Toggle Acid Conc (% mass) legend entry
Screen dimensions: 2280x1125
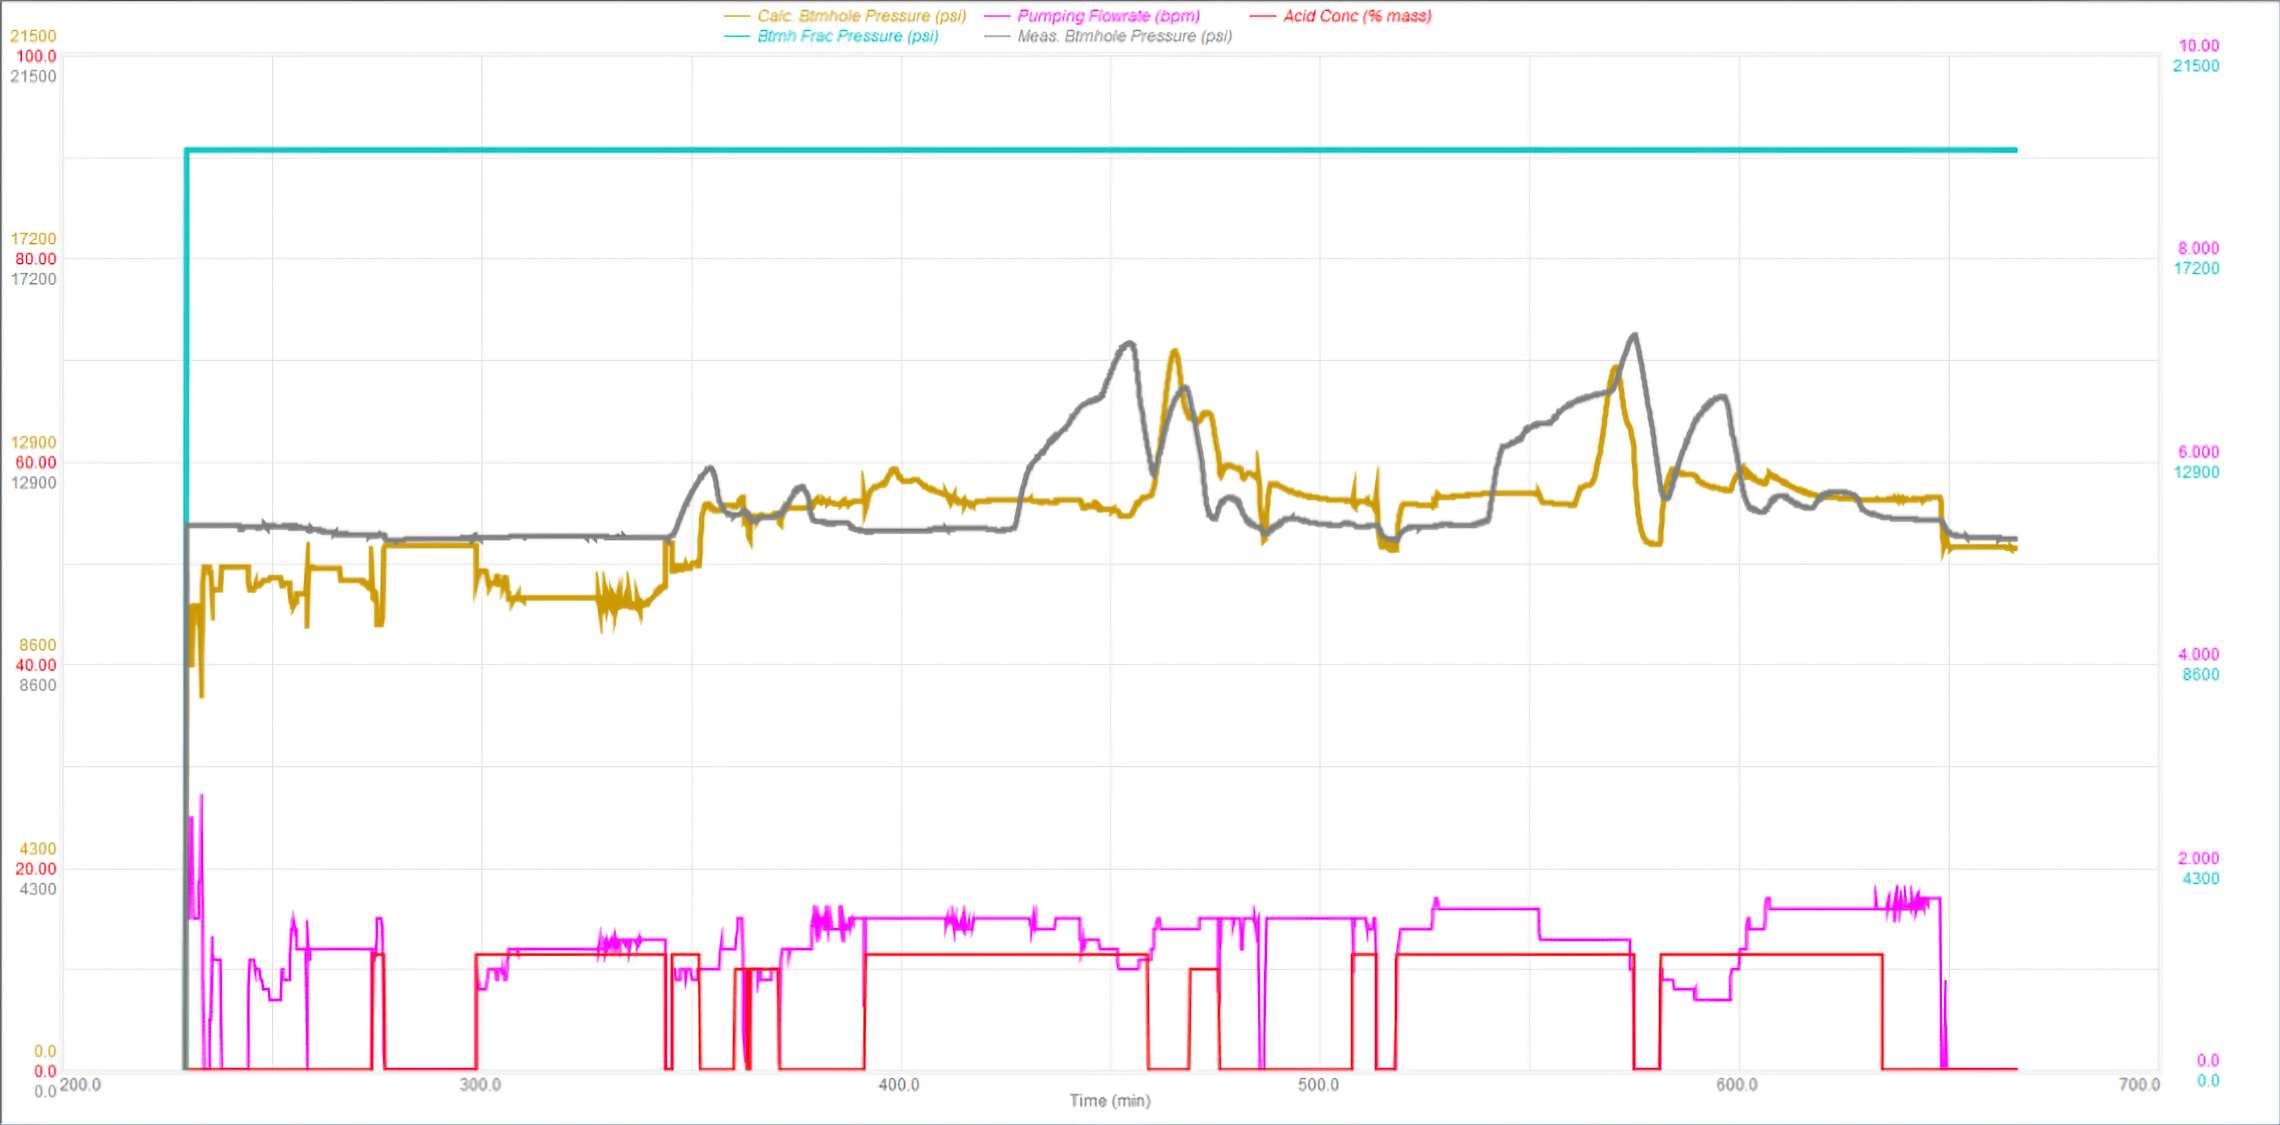[x=1357, y=16]
